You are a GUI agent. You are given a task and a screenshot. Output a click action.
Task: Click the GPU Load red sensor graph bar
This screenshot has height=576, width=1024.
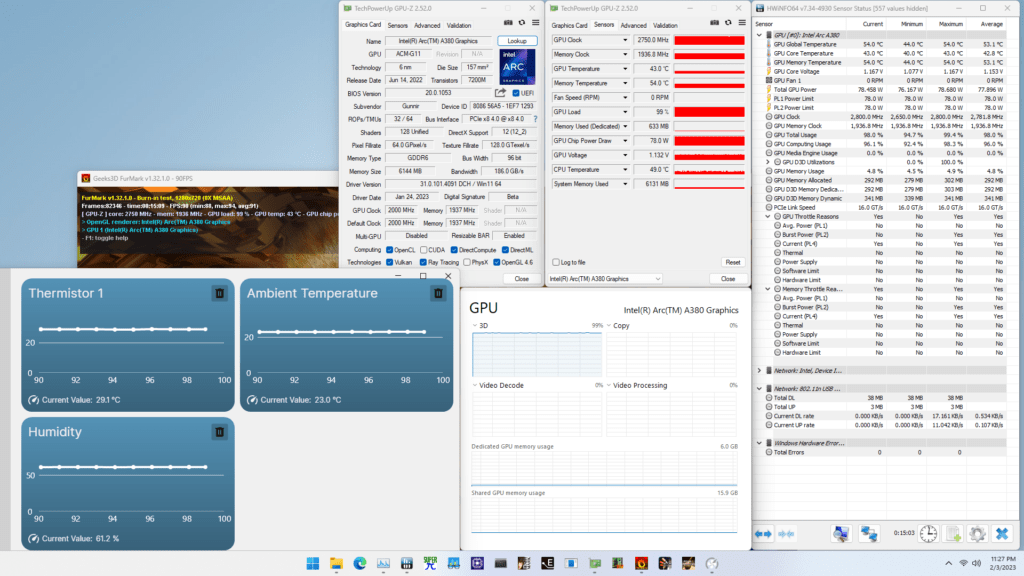click(709, 112)
